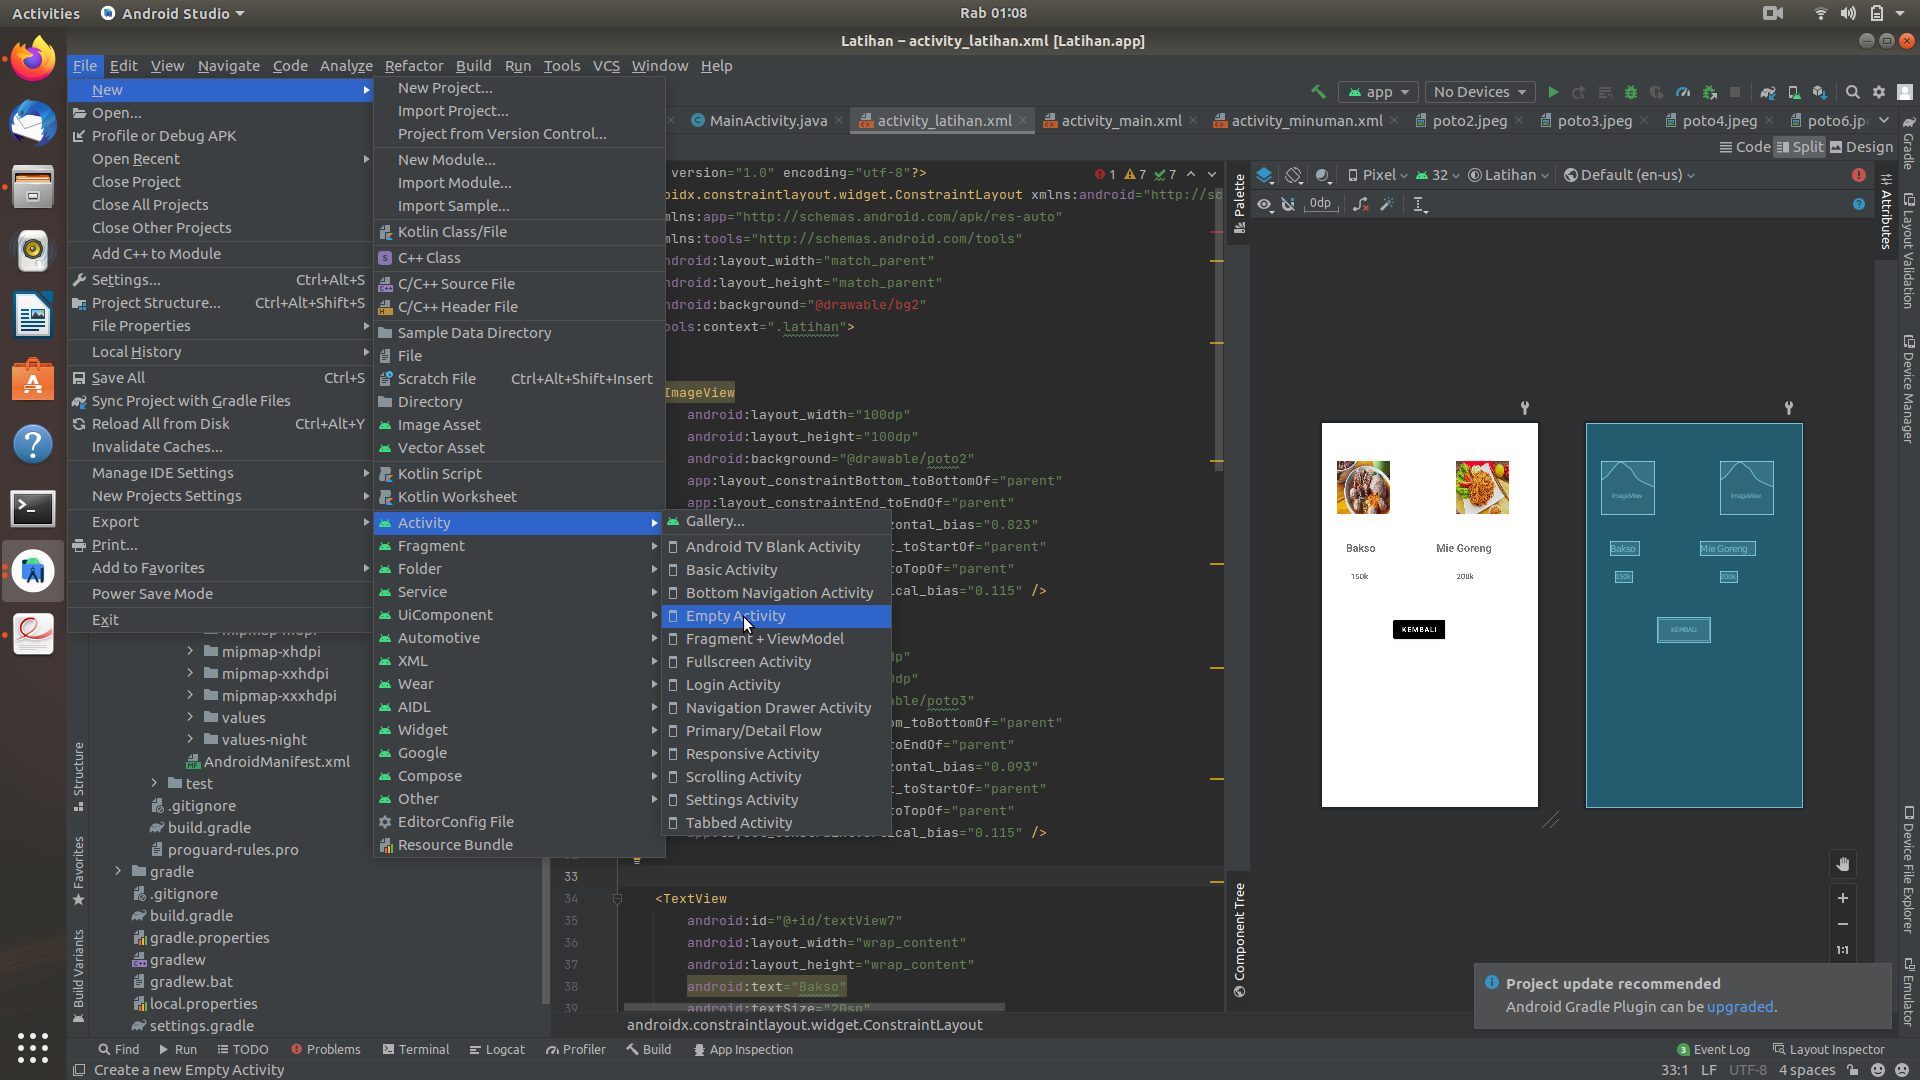
Task: Switch editor to Design view mode
Action: click(1861, 147)
